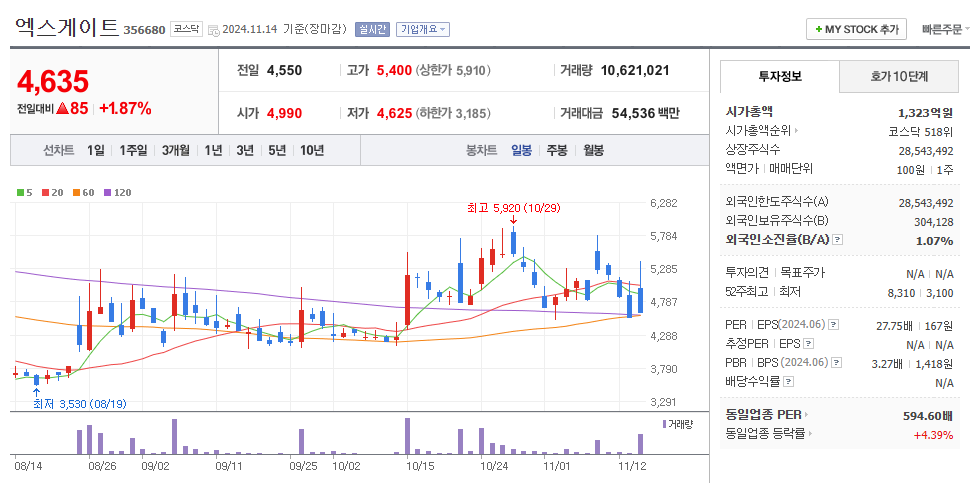
Task: Click help icon next to PER EPS(2024.06)
Action: coord(834,325)
